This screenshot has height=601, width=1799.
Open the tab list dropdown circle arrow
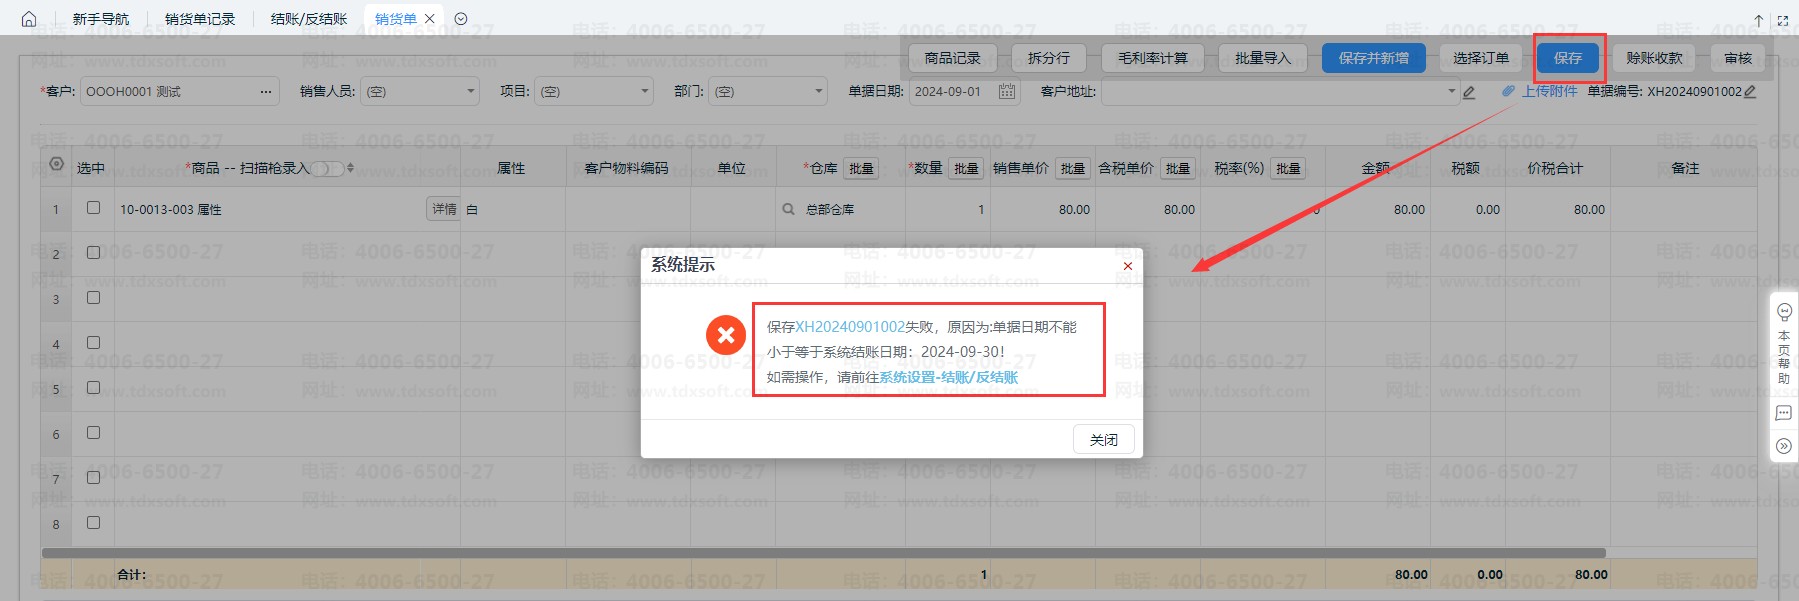click(461, 19)
